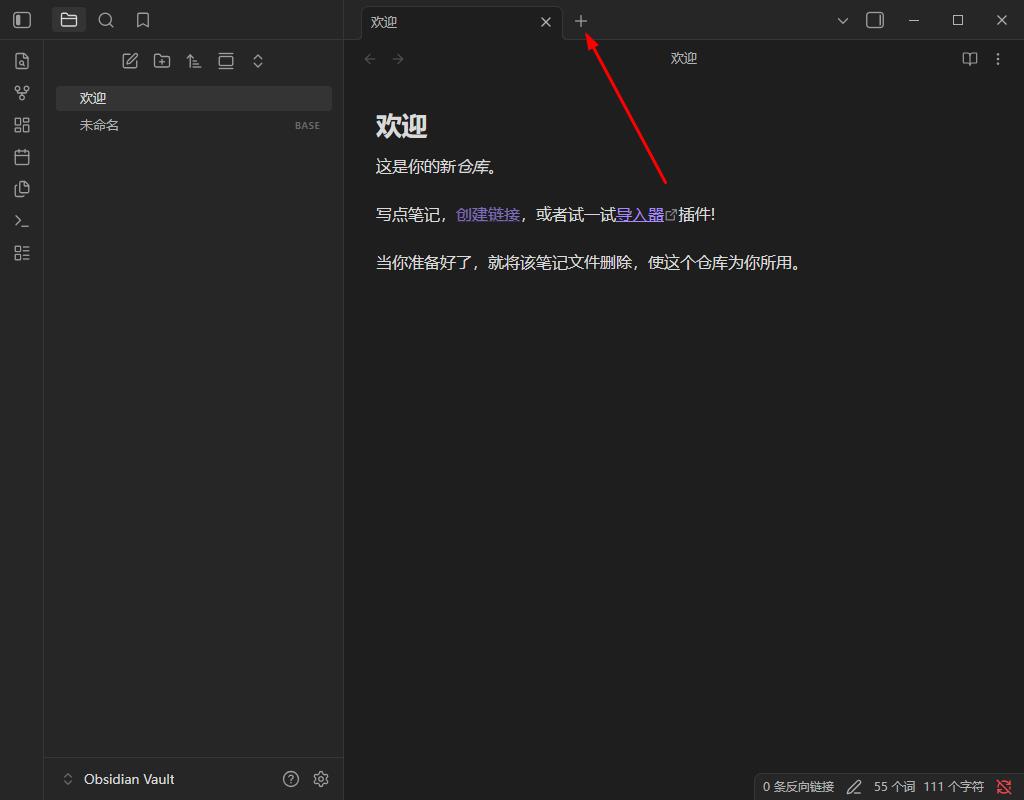Create a new note with the pencil icon
1024x800 pixels.
[130, 60]
